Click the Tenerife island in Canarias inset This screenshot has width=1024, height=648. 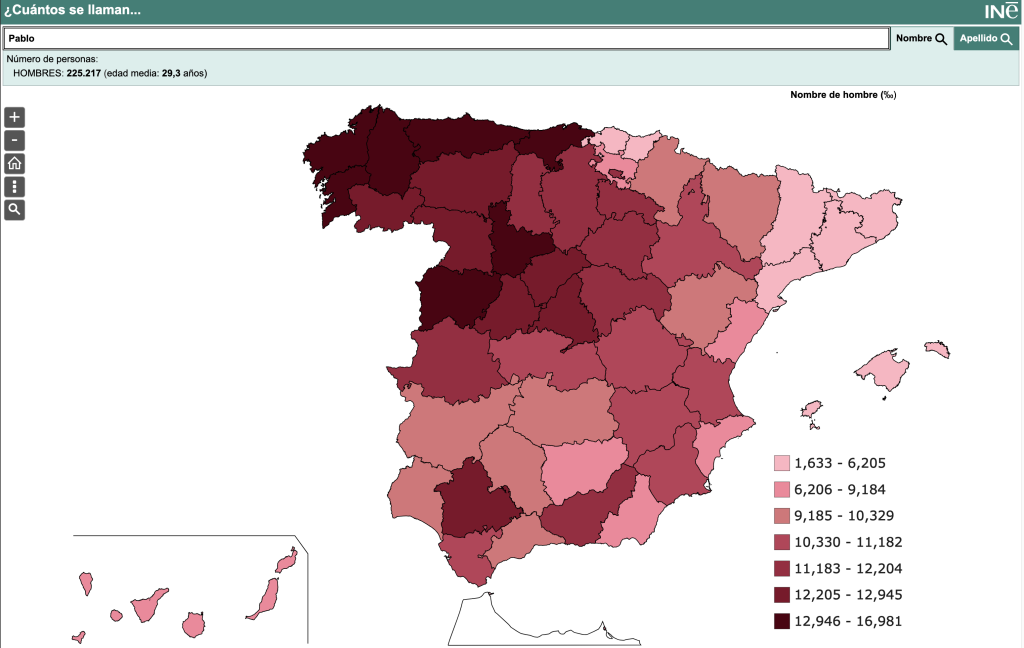(148, 606)
